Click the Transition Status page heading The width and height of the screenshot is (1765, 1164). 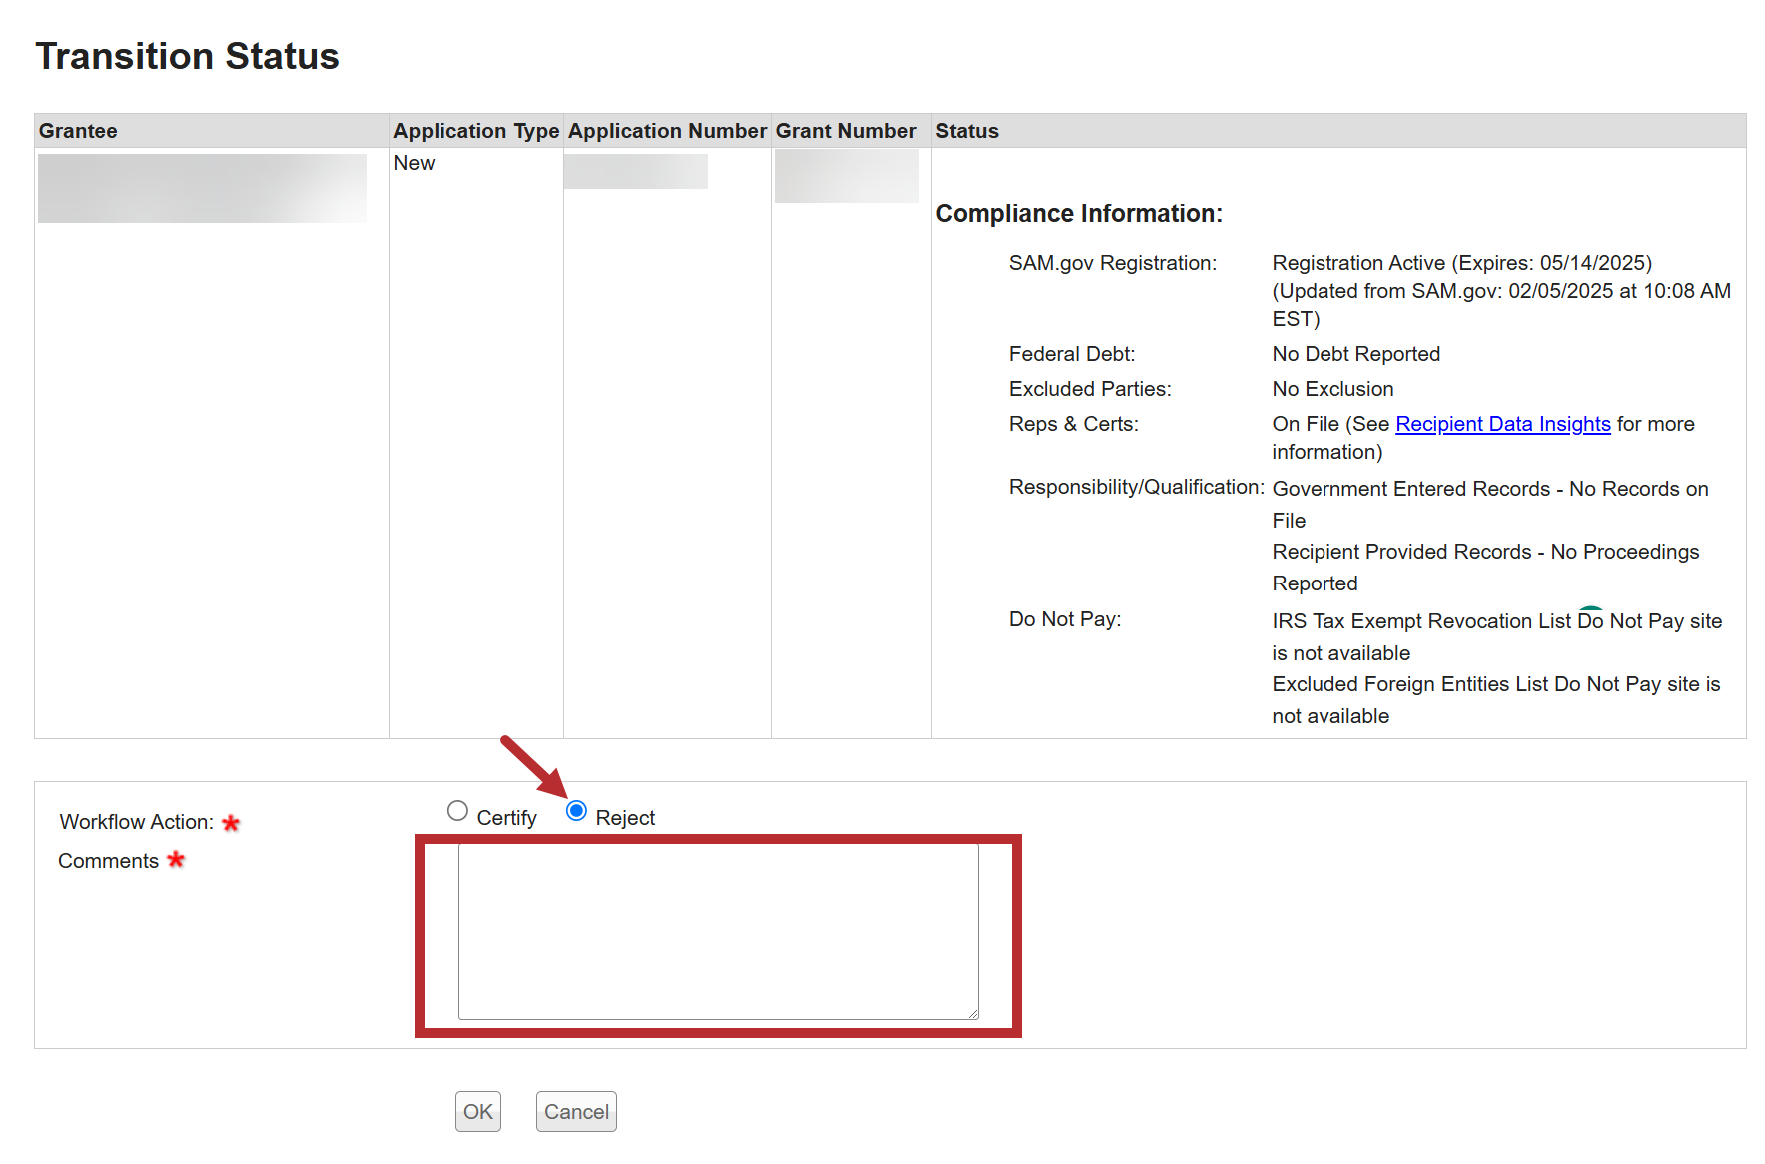188,57
